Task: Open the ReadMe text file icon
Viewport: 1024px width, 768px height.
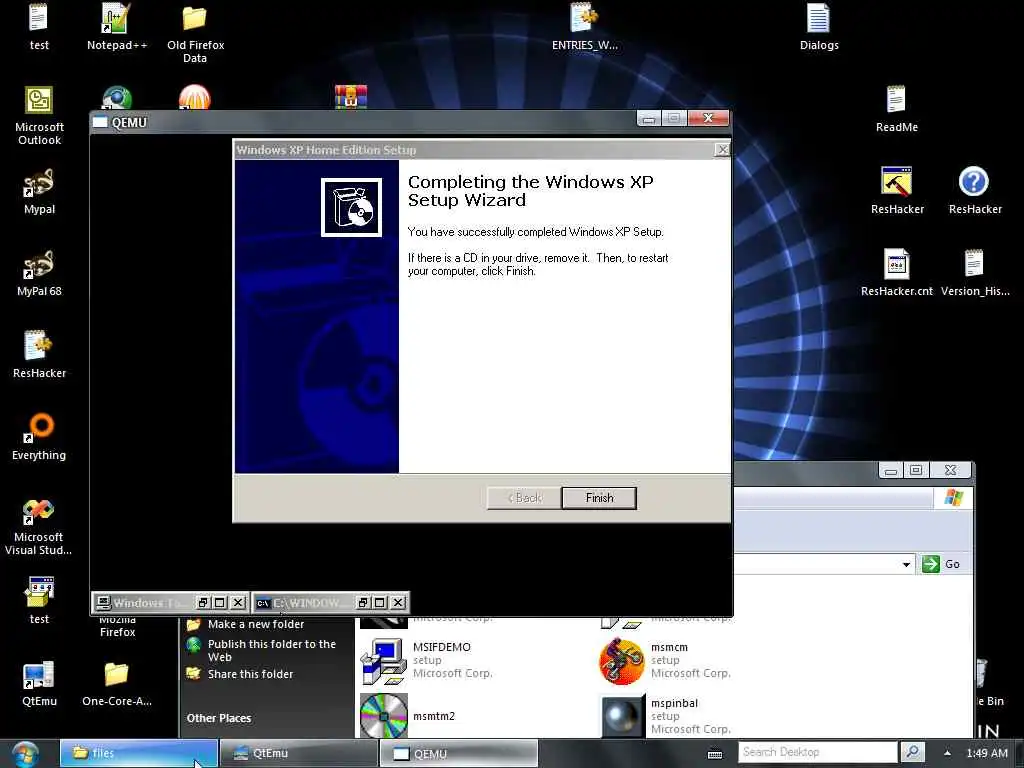Action: click(896, 109)
